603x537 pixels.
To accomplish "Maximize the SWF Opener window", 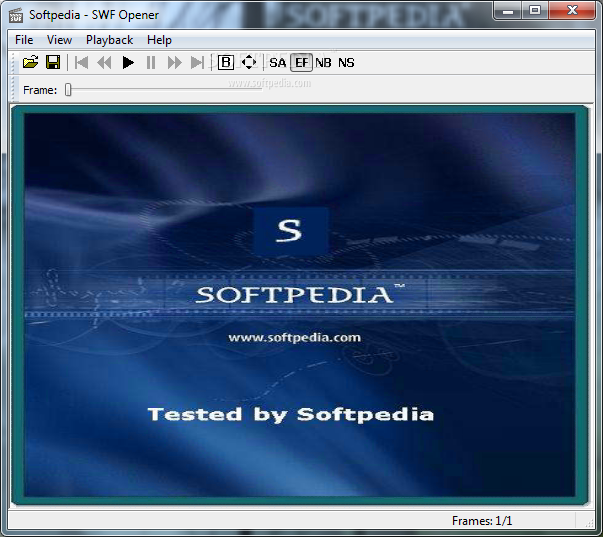I will pos(535,10).
